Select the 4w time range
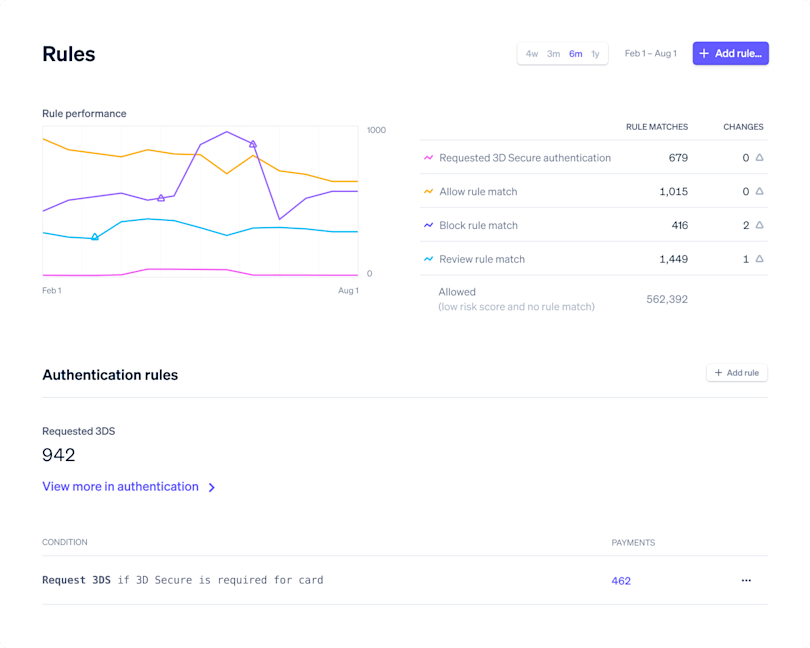Screen dimensions: 810x648 click(533, 53)
